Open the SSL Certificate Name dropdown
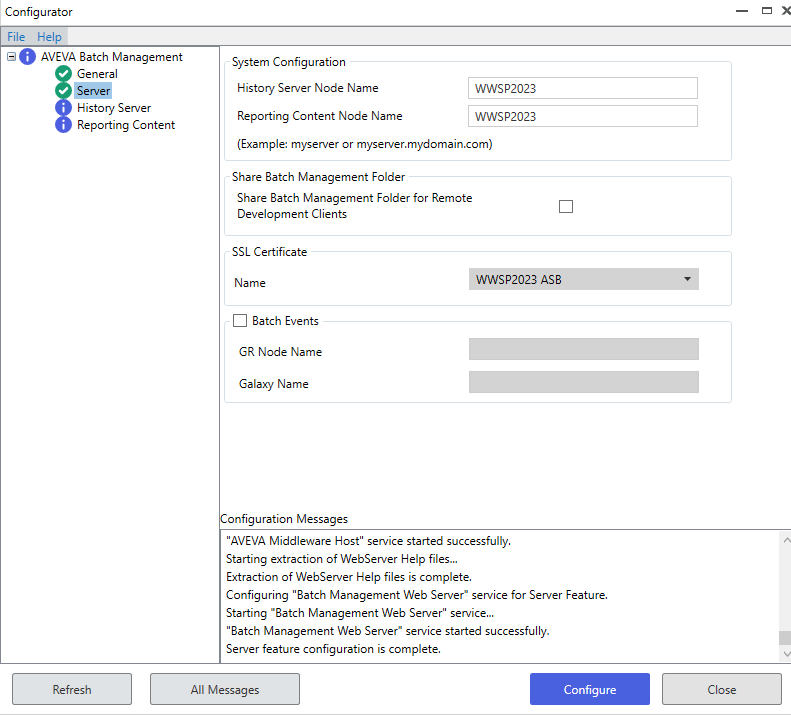 (x=584, y=279)
